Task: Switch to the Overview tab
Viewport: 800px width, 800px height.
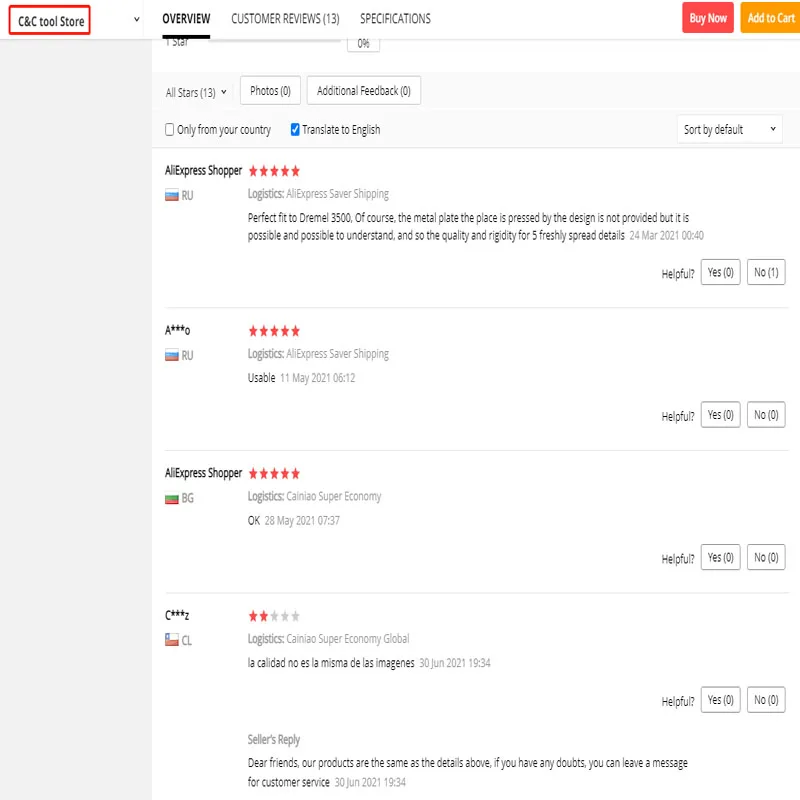Action: [x=186, y=19]
